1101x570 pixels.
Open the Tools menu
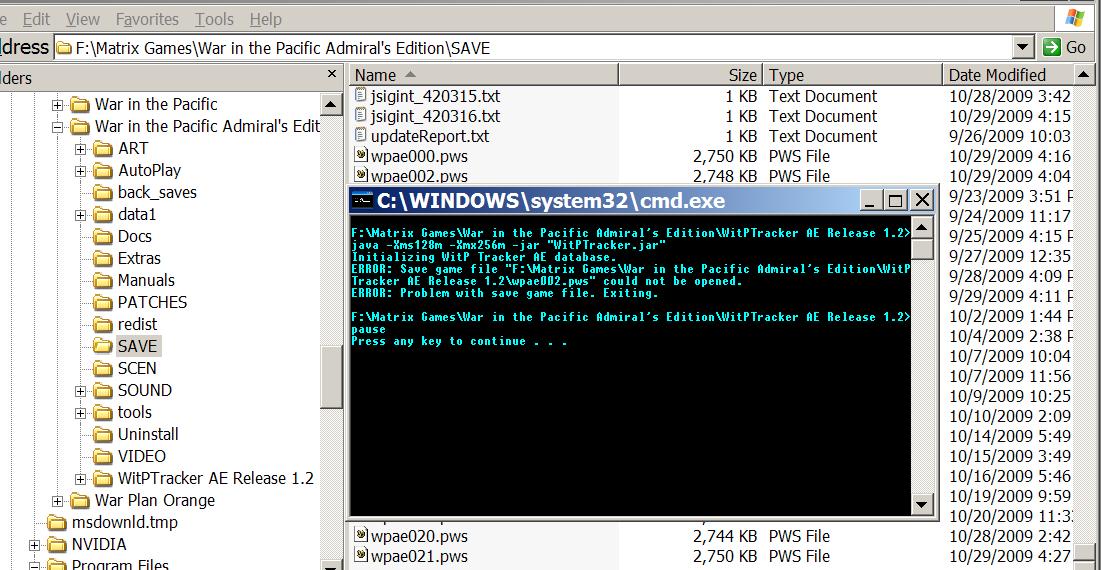214,20
